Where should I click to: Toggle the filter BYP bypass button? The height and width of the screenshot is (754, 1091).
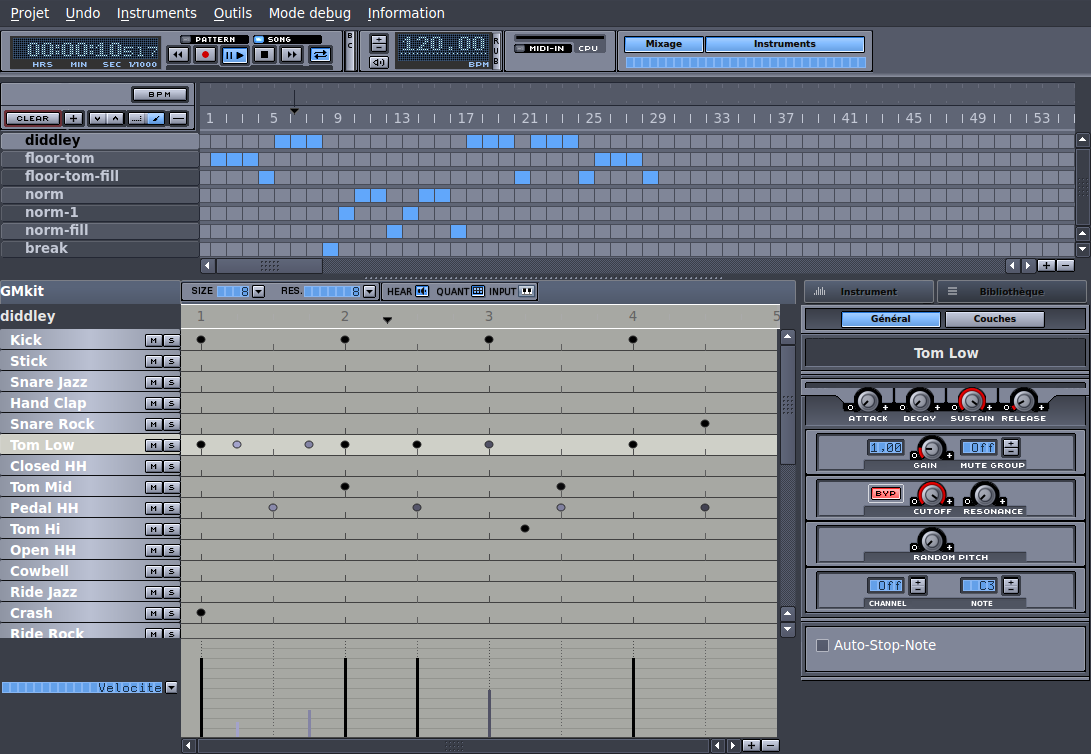[x=885, y=493]
